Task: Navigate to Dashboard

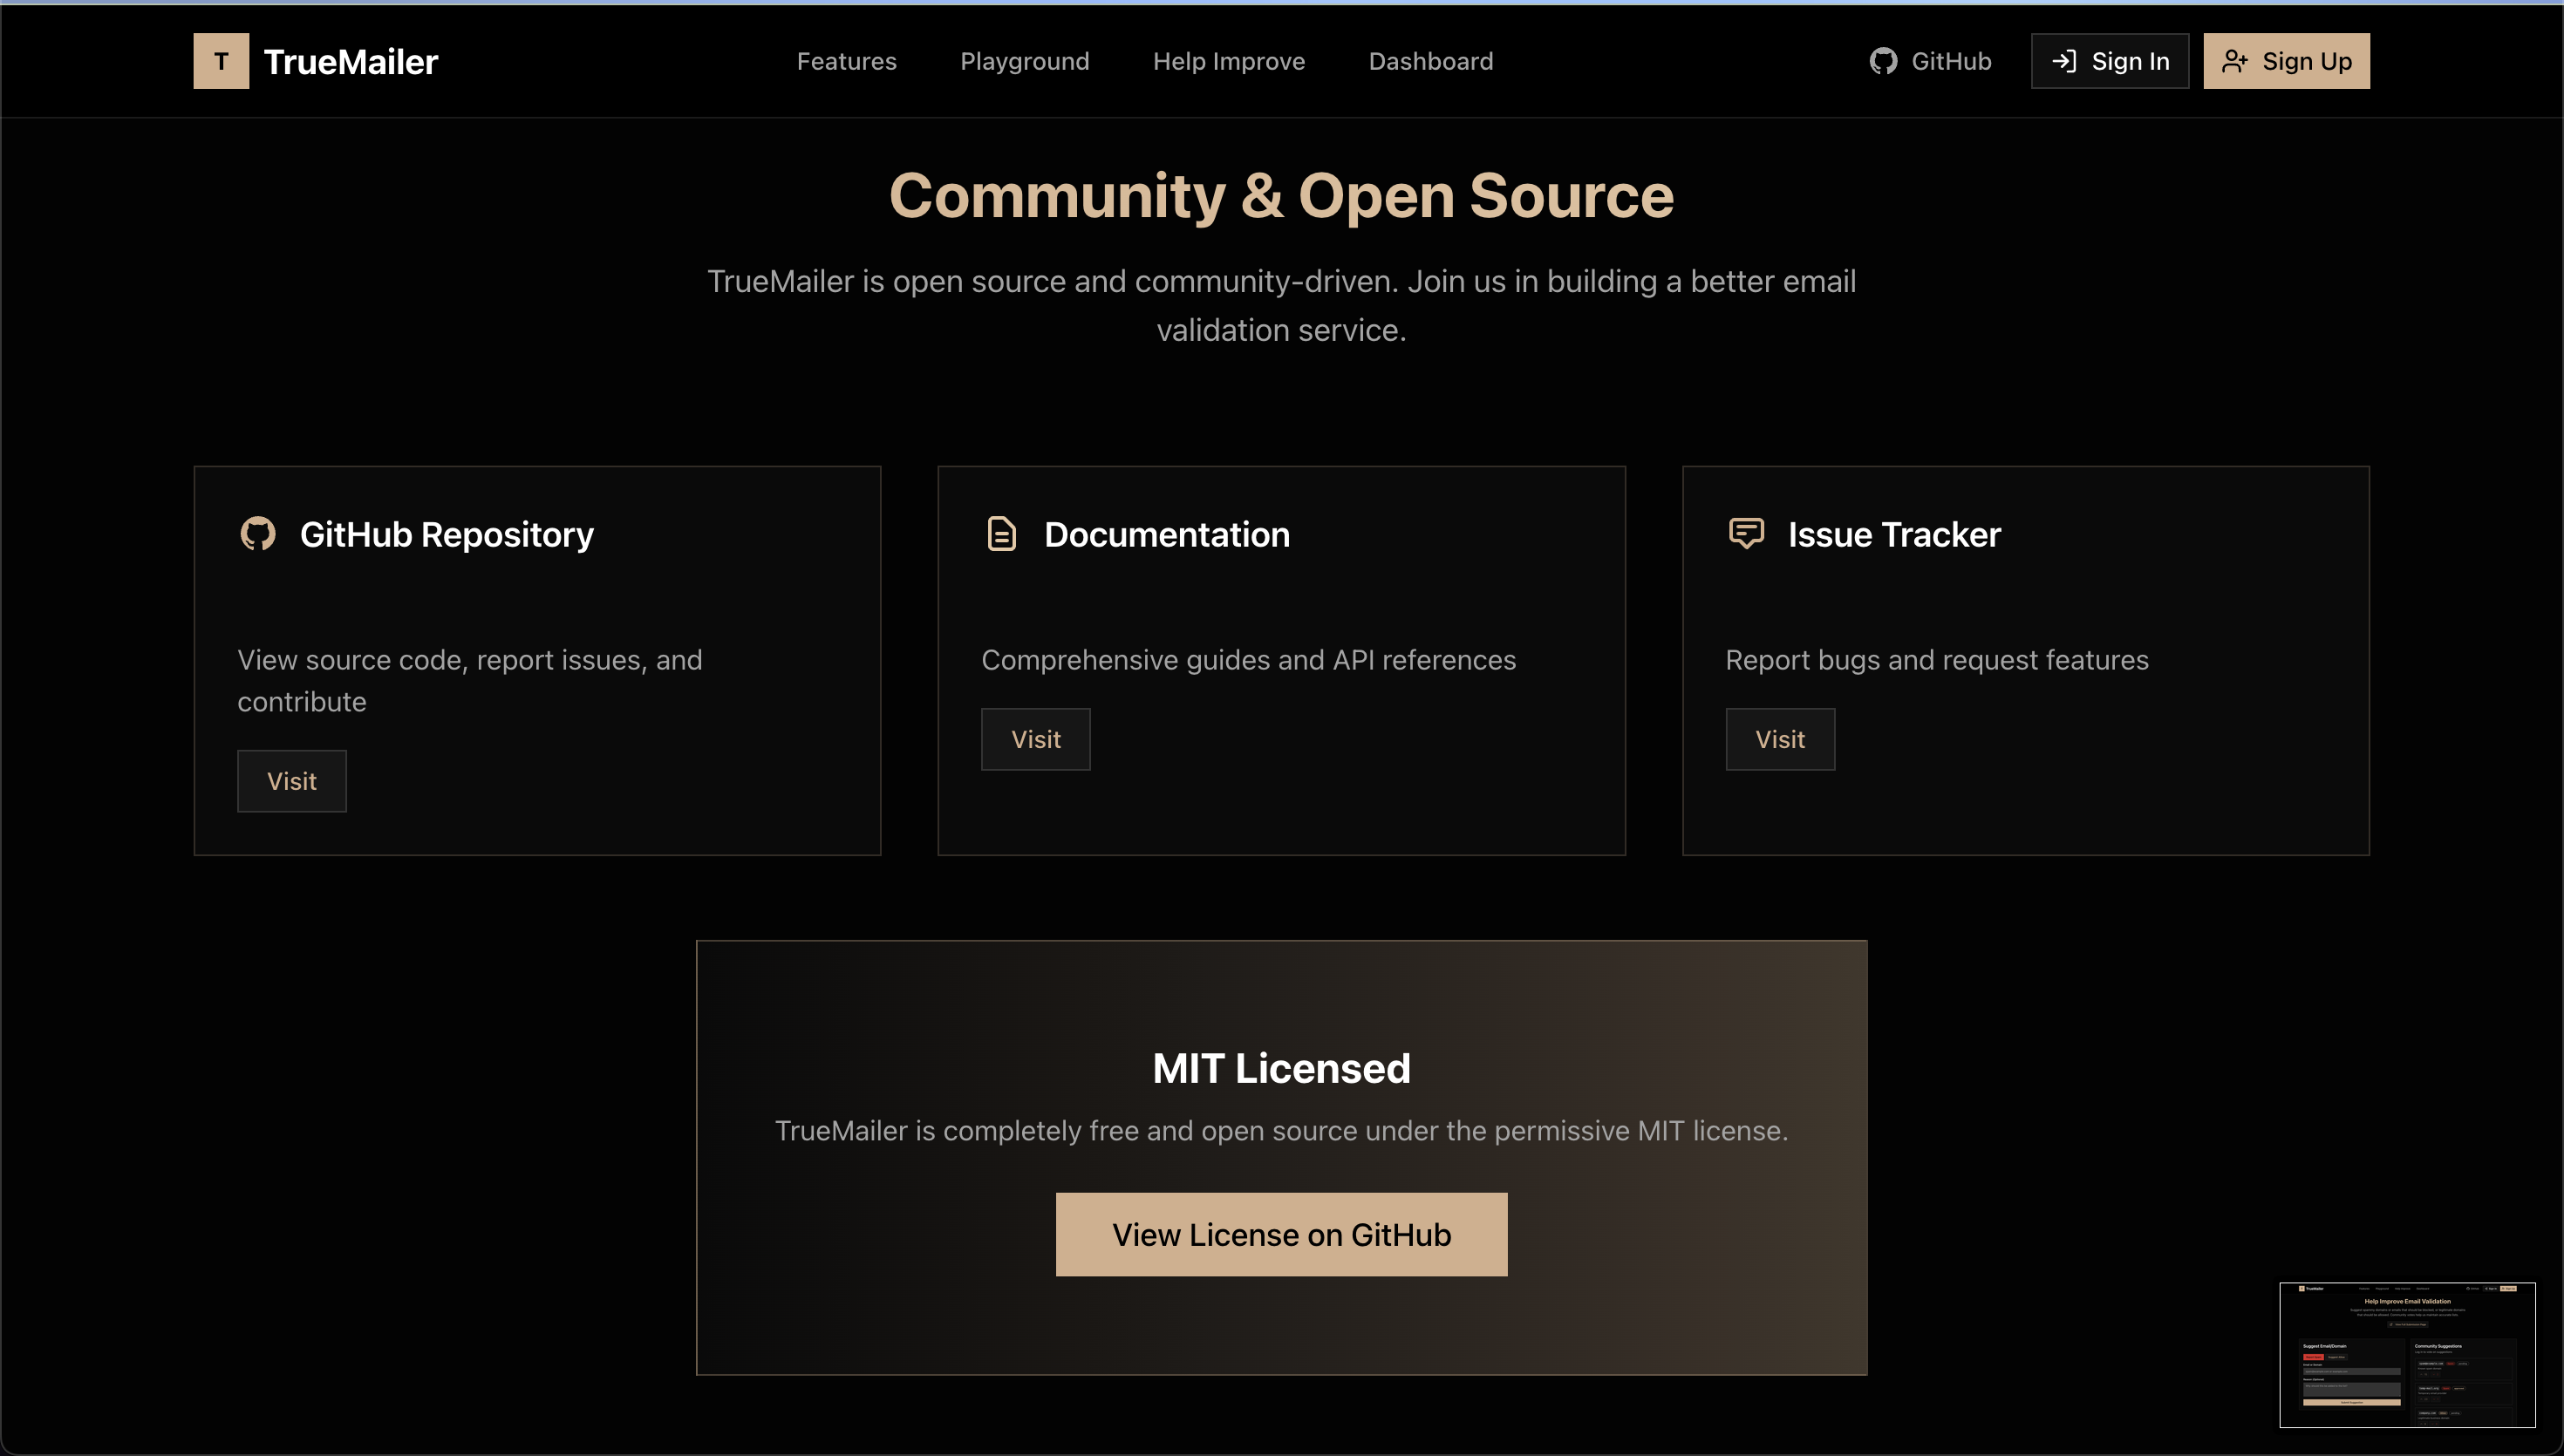Action: coord(1430,61)
